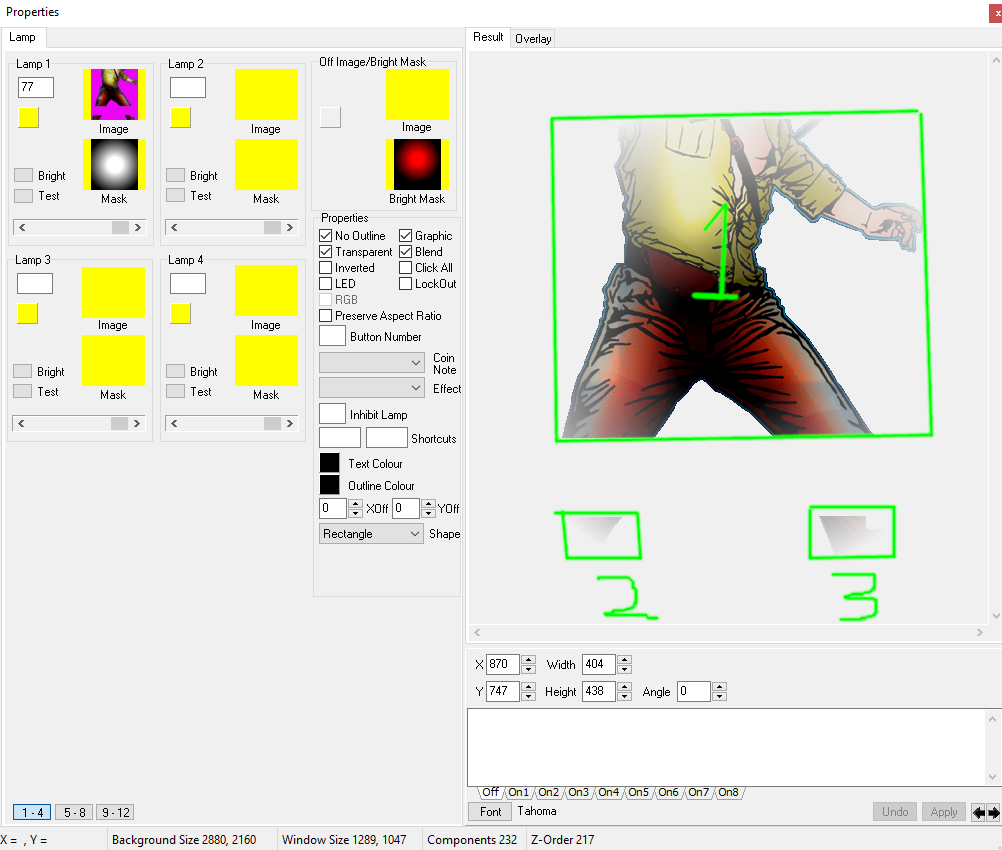Screen dimensions: 1002x850
Task: Uncheck the Transparent checkbox
Action: (326, 252)
